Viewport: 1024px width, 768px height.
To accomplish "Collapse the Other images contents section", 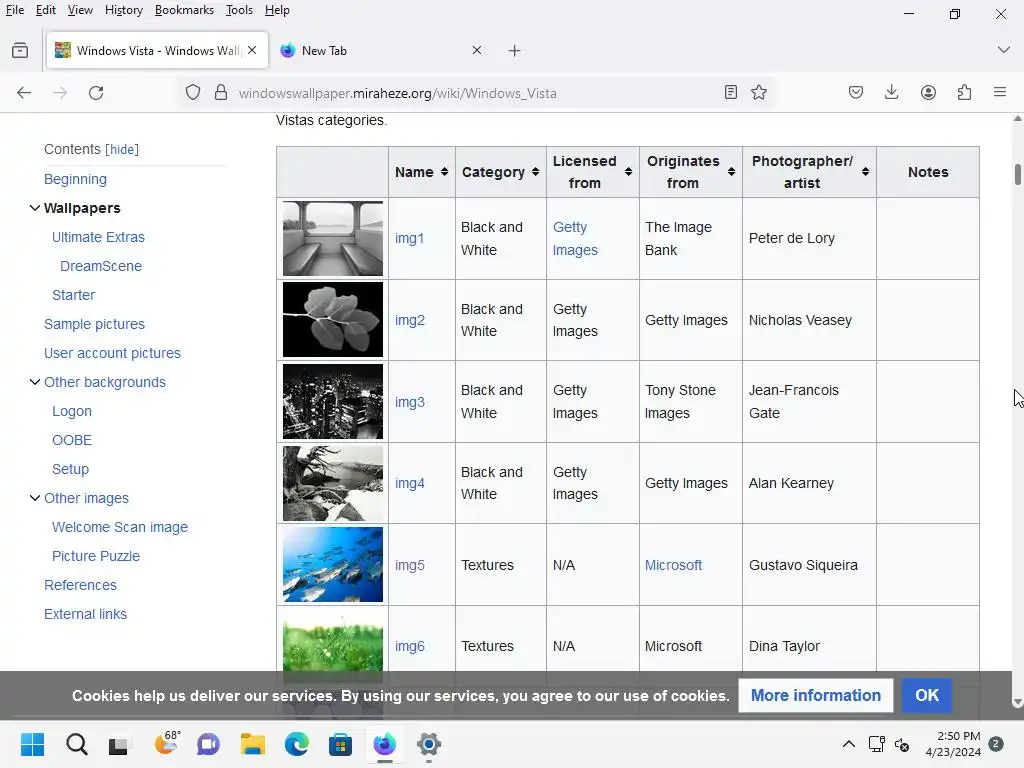I will (35, 498).
